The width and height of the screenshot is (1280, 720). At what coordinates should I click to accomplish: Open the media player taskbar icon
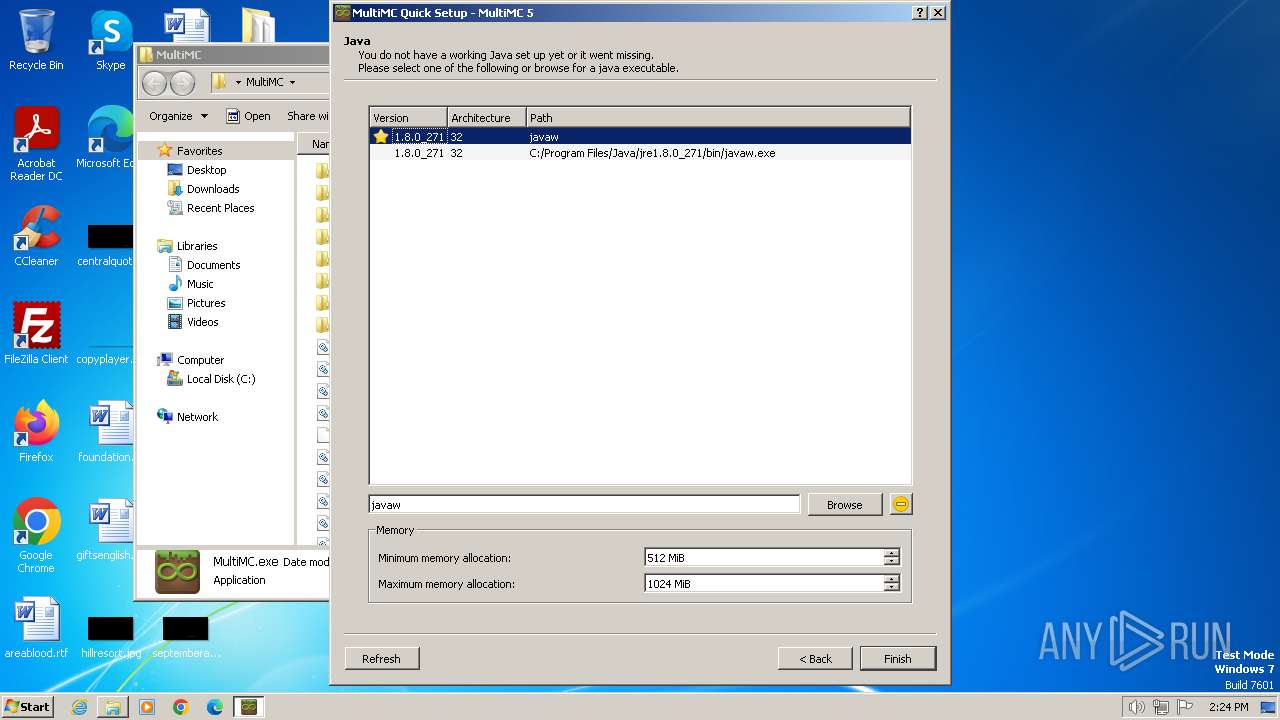click(147, 707)
